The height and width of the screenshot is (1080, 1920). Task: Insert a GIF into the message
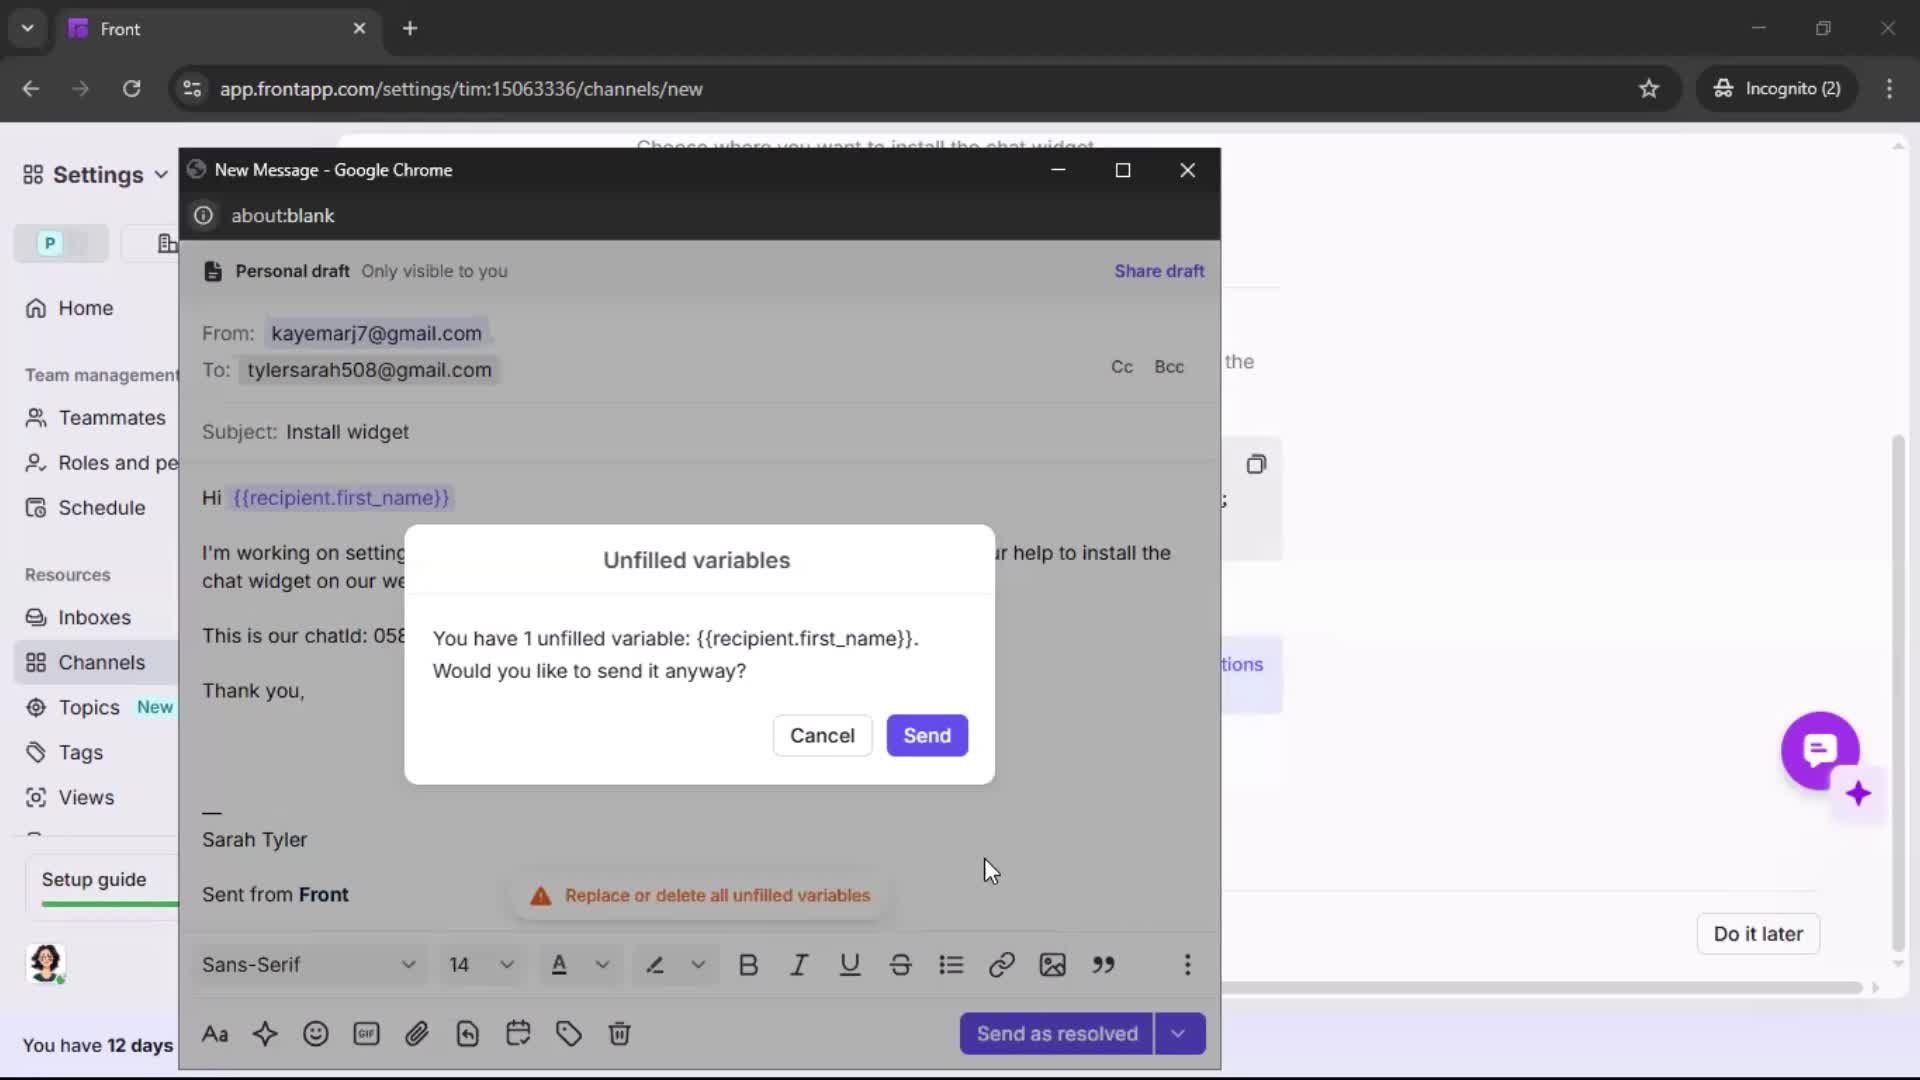coord(366,1033)
